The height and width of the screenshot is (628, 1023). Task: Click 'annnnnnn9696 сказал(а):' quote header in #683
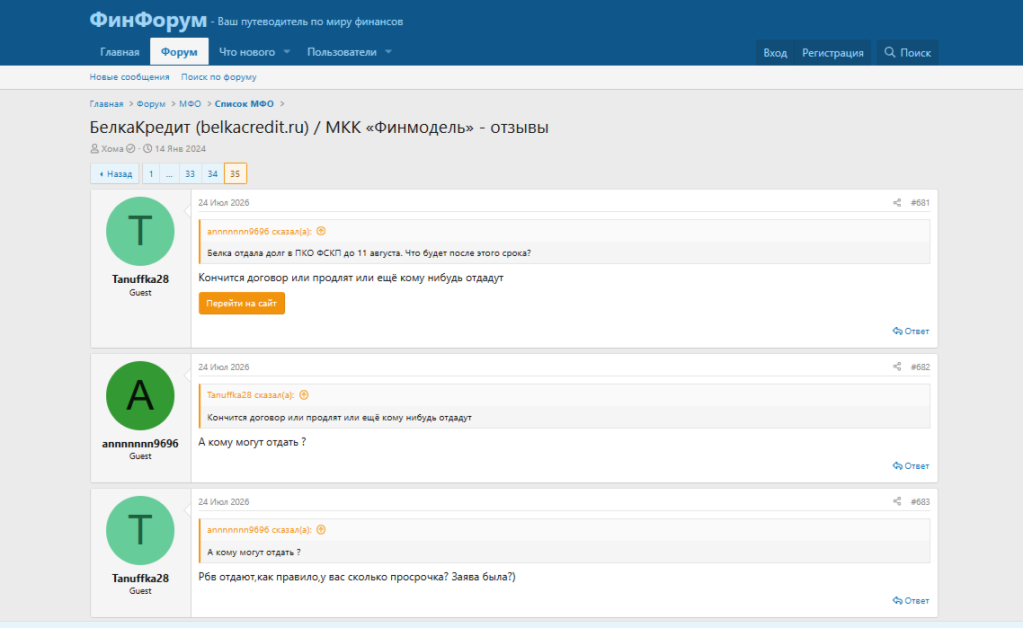259,530
